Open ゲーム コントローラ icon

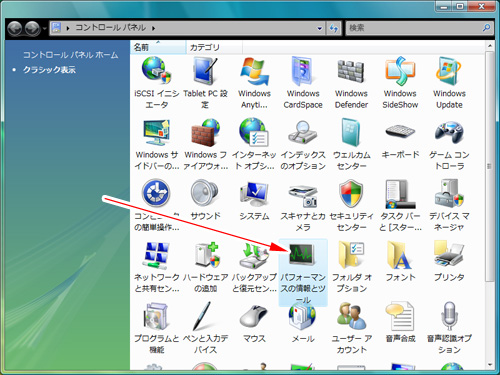coord(449,132)
